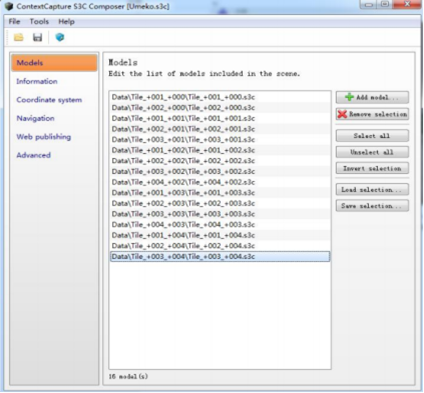Click the blue 3D cube viewer icon
The width and height of the screenshot is (424, 393).
point(60,37)
